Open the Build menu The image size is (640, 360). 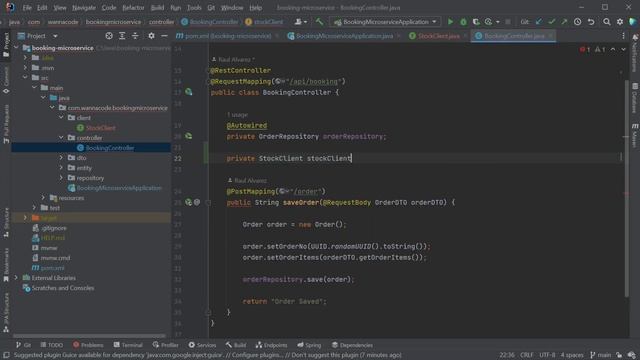[157, 8]
